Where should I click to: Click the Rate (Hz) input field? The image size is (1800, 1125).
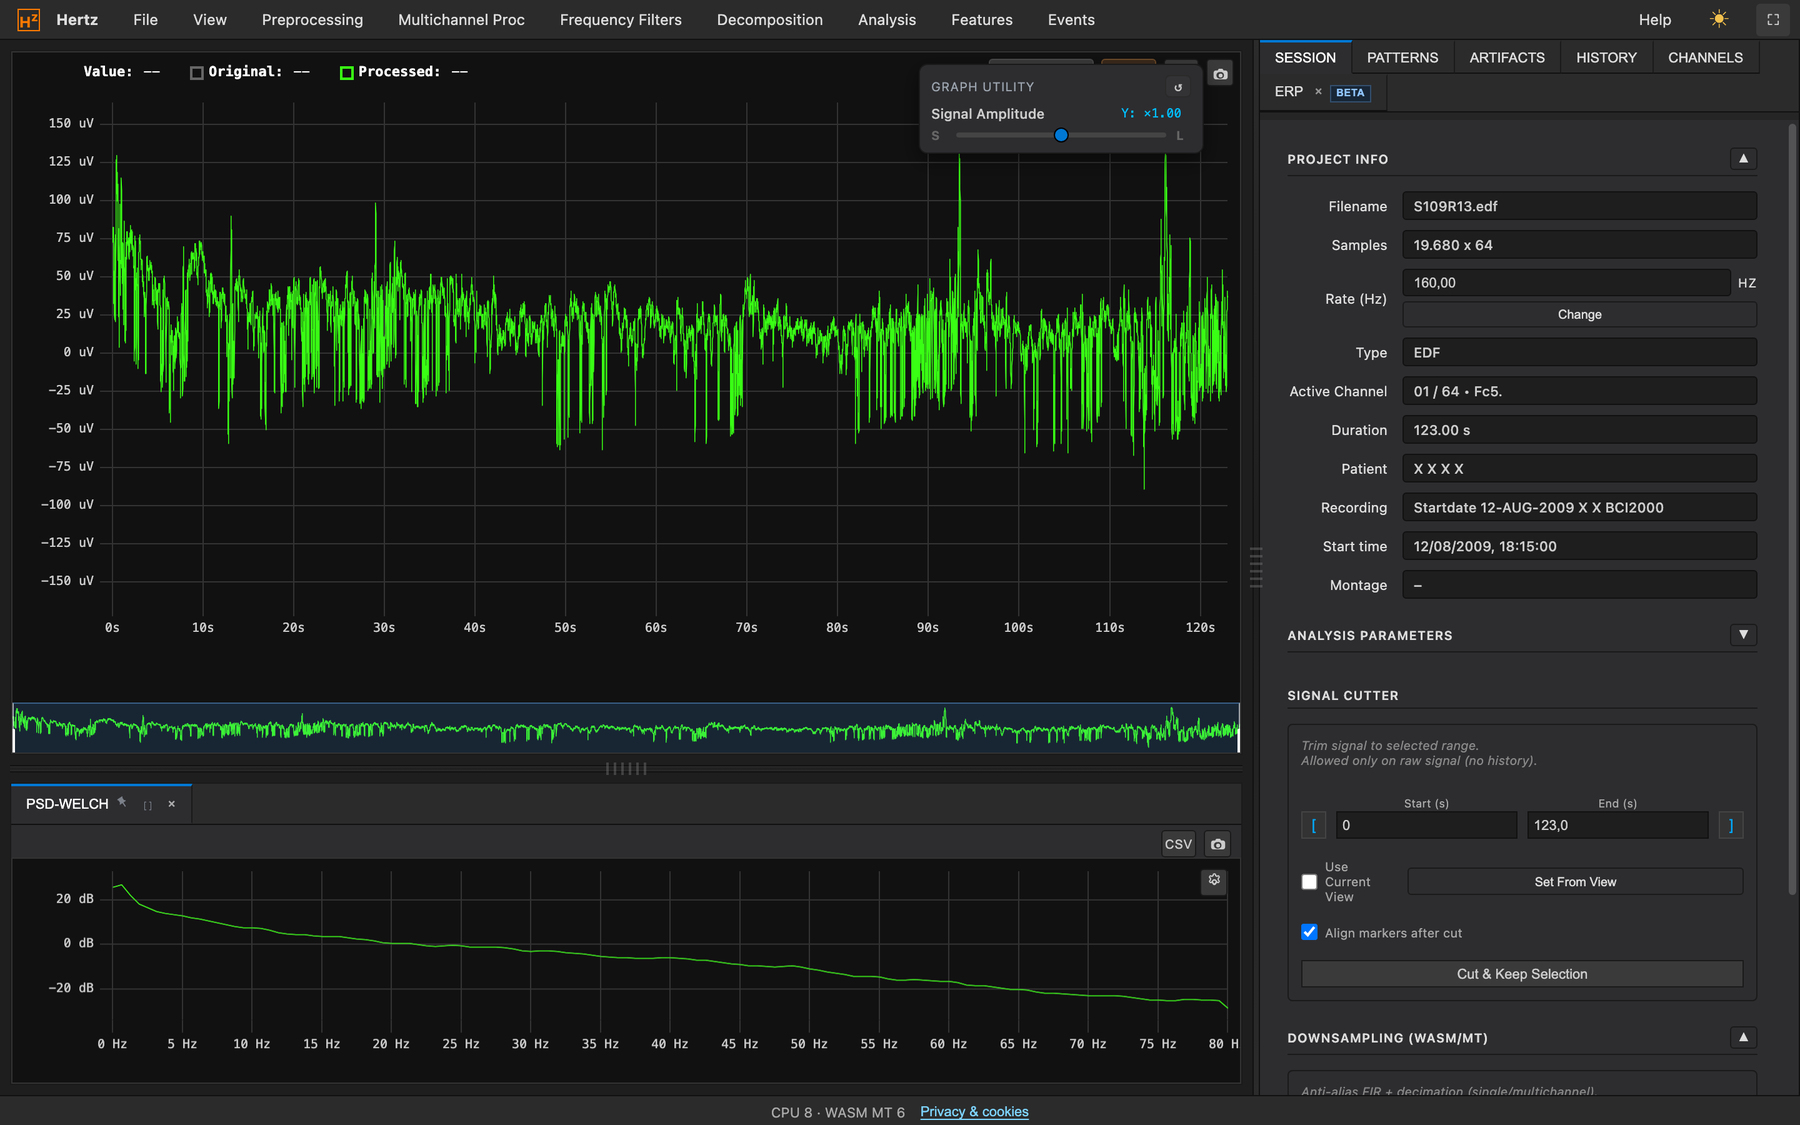[1566, 283]
